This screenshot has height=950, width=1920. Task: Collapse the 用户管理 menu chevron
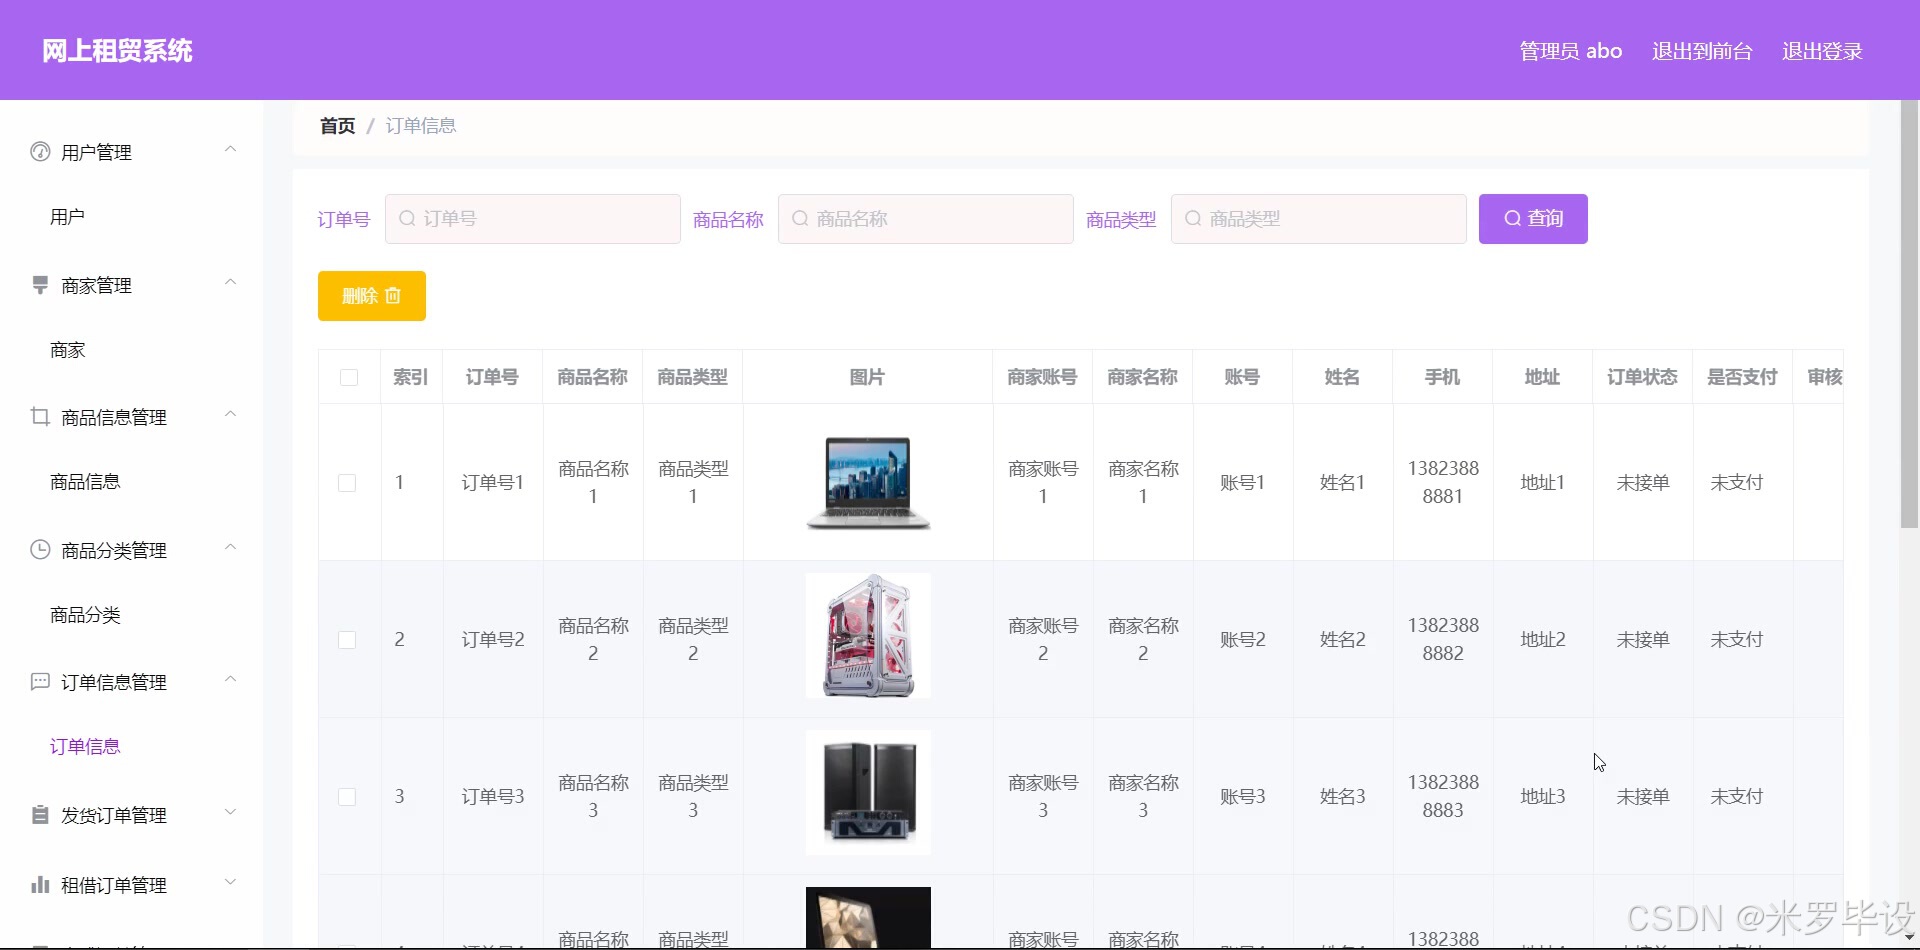231,150
